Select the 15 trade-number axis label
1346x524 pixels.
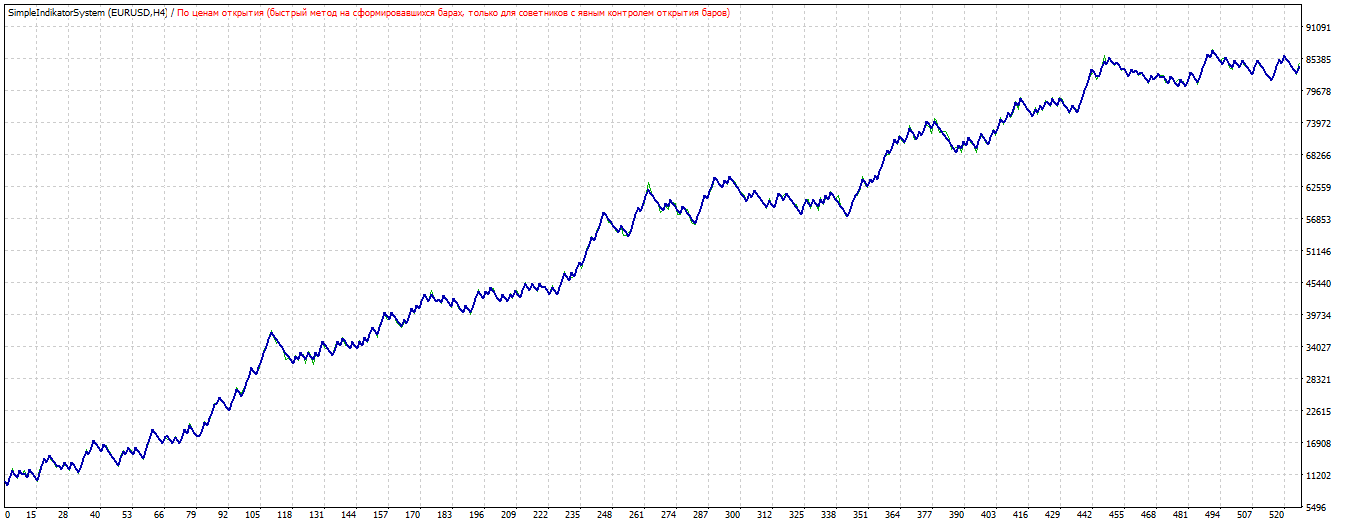click(31, 515)
